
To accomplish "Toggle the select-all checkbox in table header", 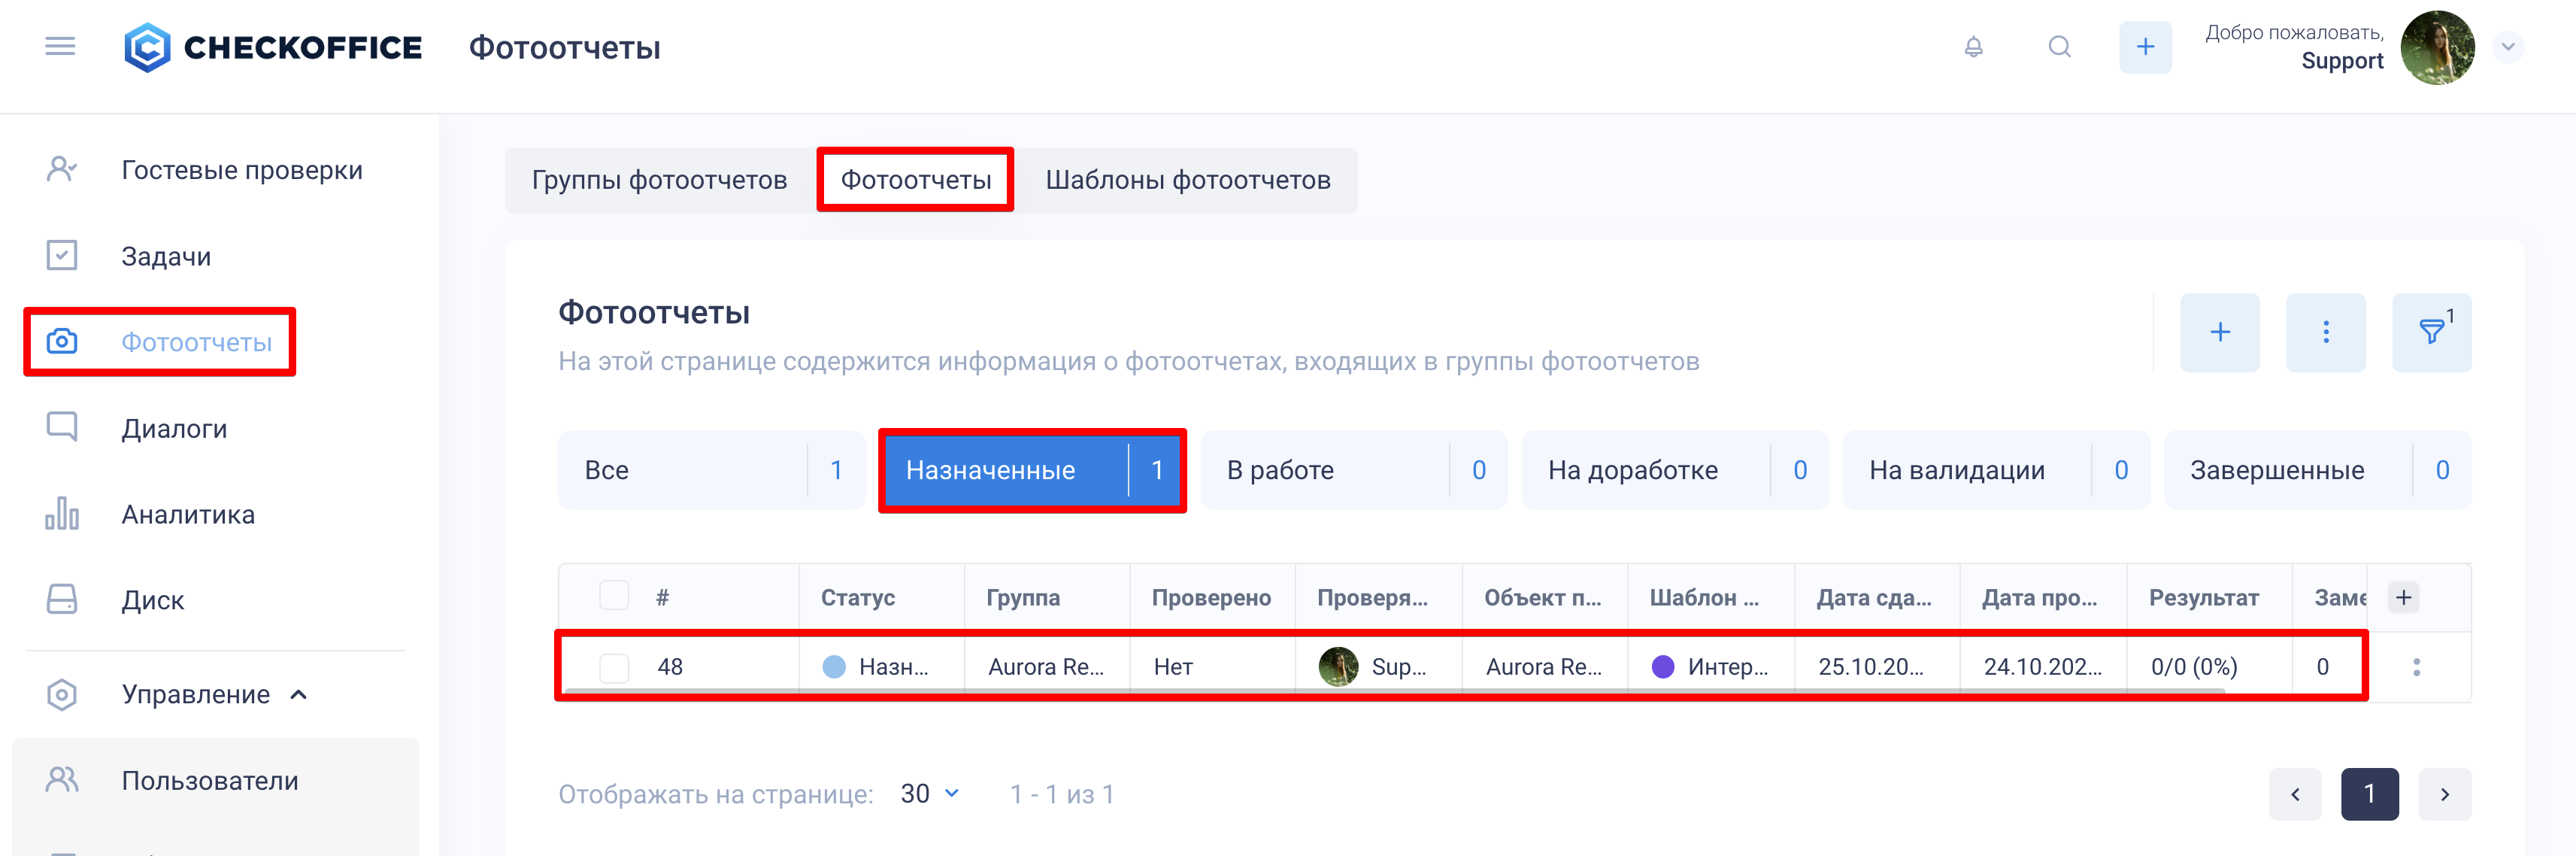I will pos(614,596).
